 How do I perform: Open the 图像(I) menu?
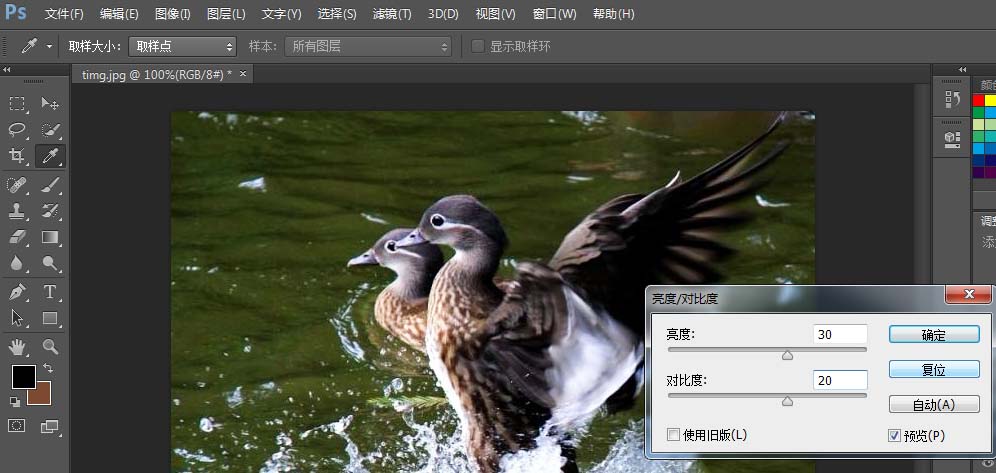pyautogui.click(x=172, y=13)
